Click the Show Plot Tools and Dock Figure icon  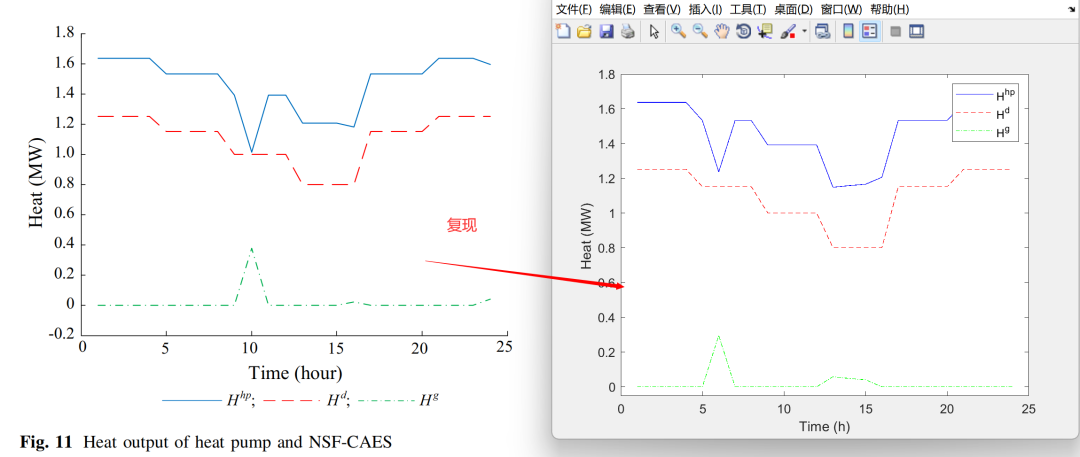(x=916, y=31)
